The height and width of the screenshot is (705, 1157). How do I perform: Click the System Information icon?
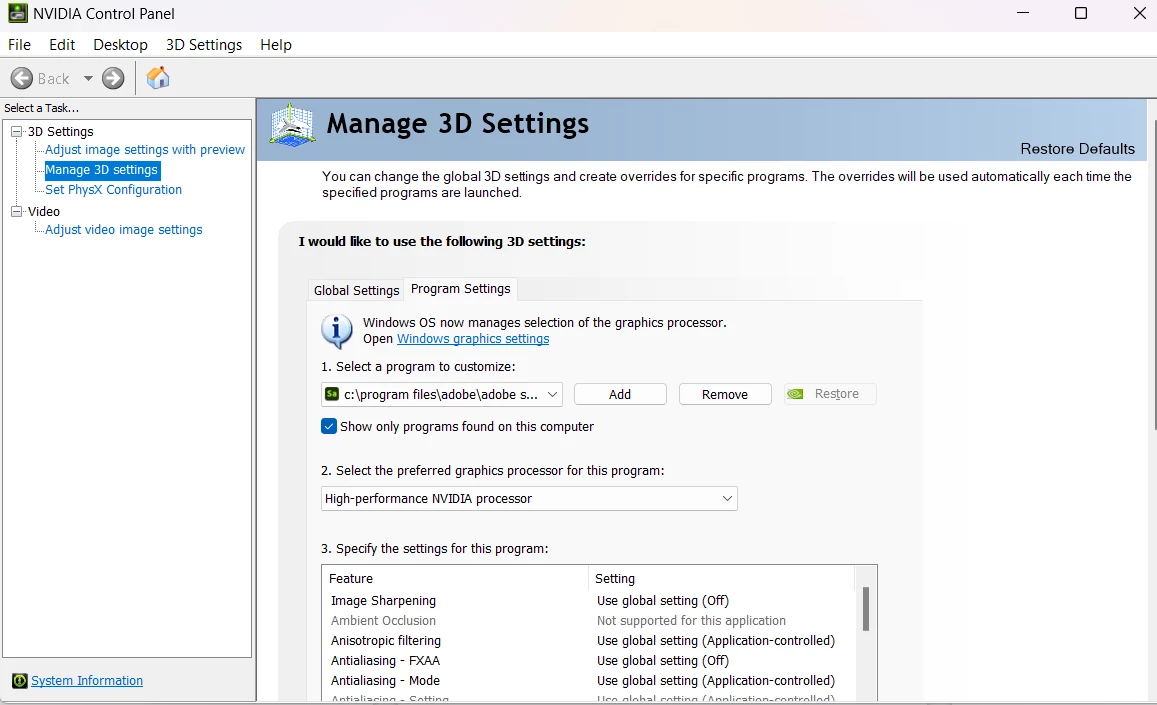point(20,681)
